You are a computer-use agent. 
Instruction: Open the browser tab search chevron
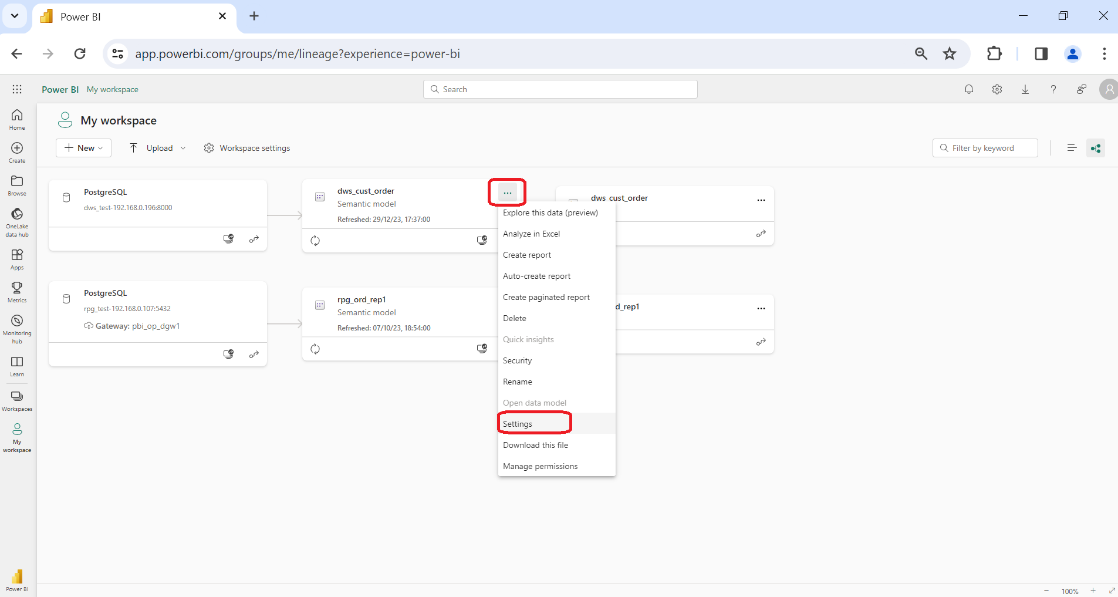[x=14, y=16]
